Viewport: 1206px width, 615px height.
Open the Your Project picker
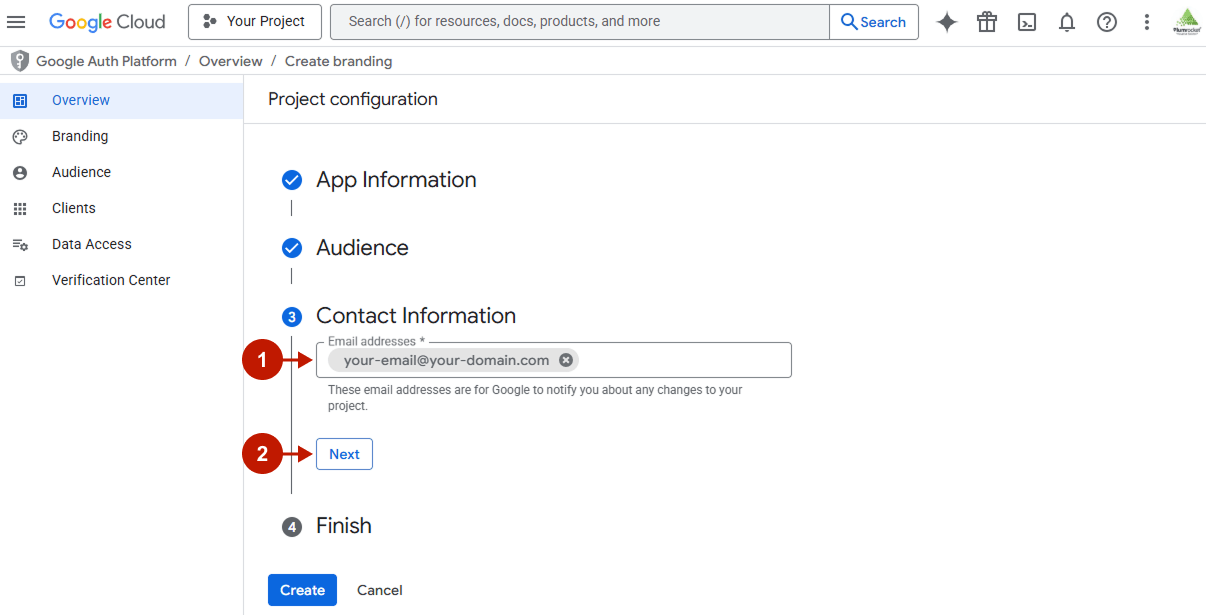[254, 21]
